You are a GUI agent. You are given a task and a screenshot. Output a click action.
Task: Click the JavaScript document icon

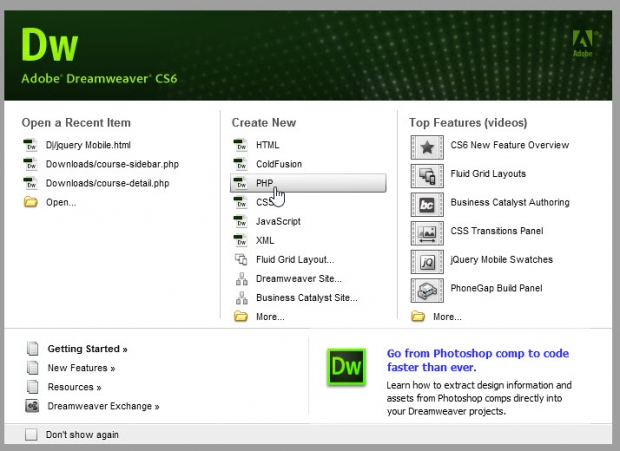[241, 221]
